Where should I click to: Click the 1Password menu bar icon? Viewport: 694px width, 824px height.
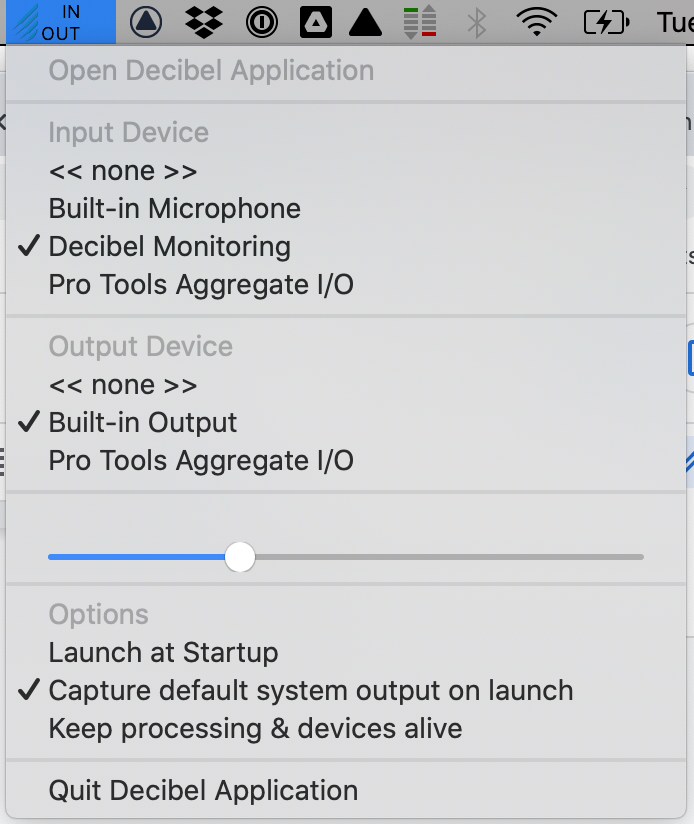[261, 22]
